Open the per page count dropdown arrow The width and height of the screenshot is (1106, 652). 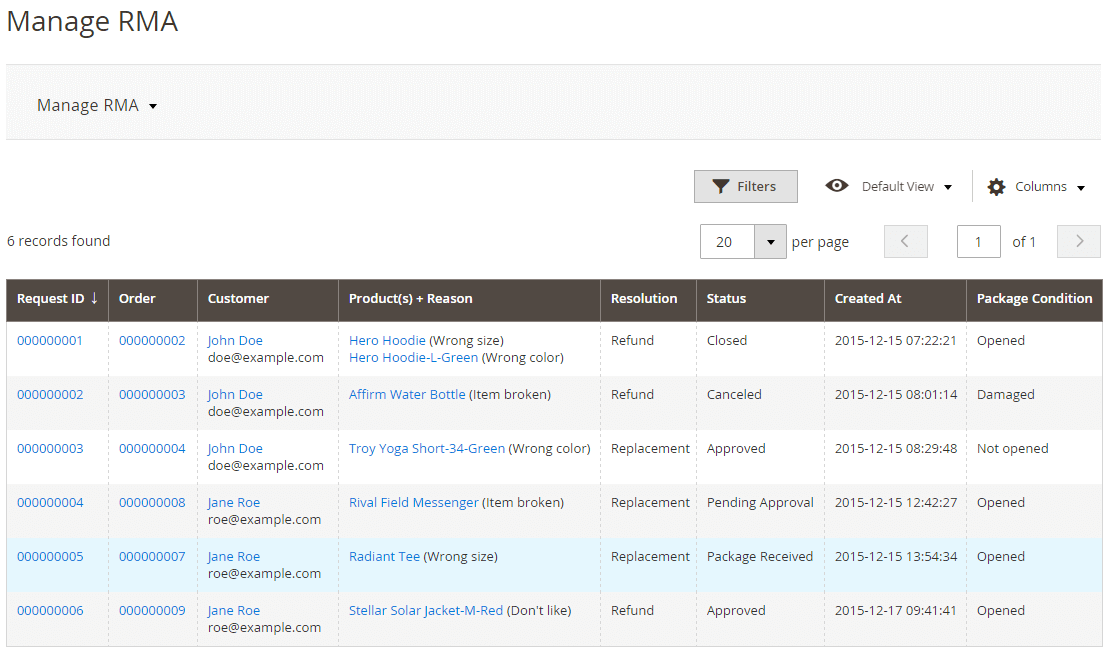point(770,242)
